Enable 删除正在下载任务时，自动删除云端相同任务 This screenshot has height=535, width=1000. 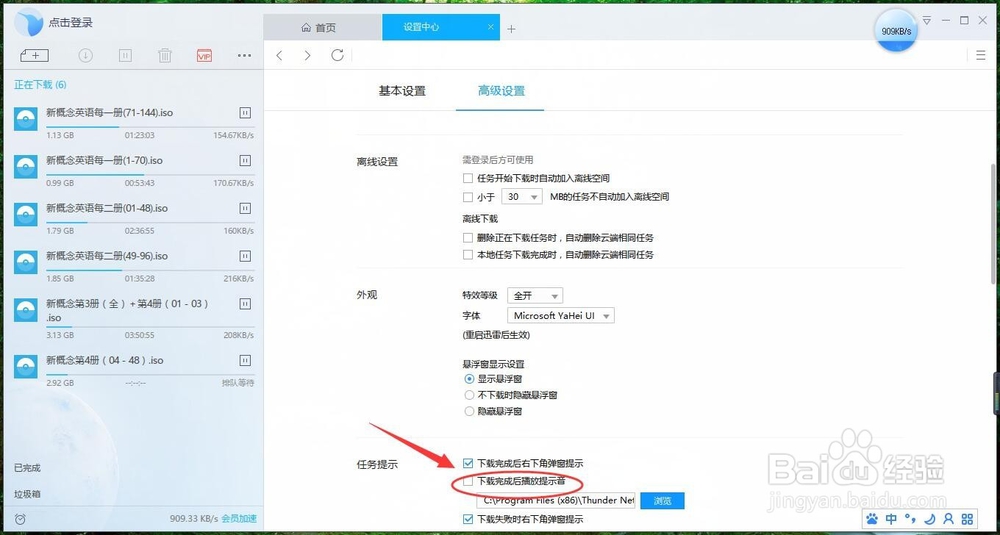point(468,238)
